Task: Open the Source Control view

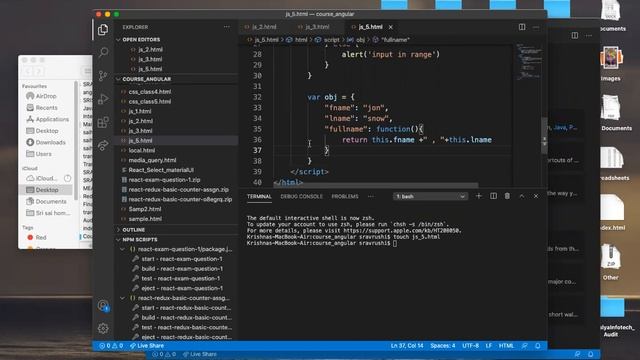Action: pyautogui.click(x=103, y=76)
